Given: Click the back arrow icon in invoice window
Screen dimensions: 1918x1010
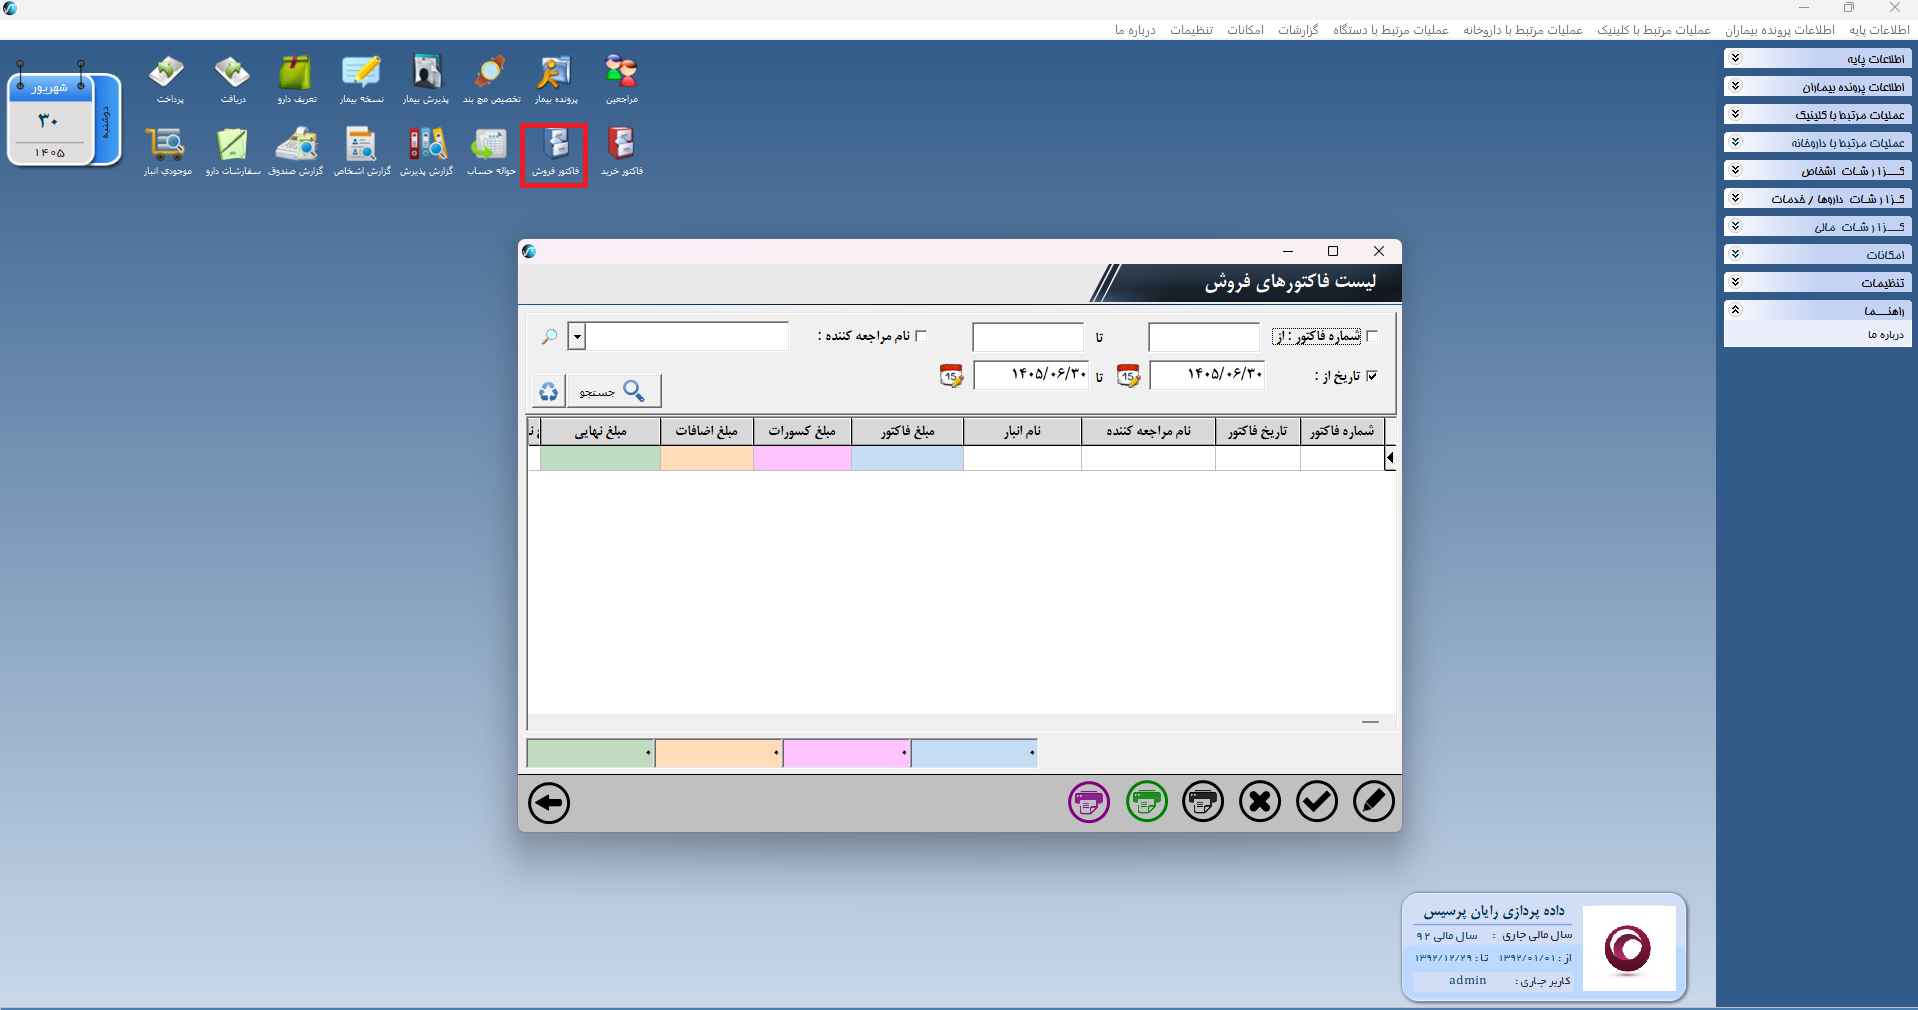Looking at the screenshot, I should click(549, 803).
